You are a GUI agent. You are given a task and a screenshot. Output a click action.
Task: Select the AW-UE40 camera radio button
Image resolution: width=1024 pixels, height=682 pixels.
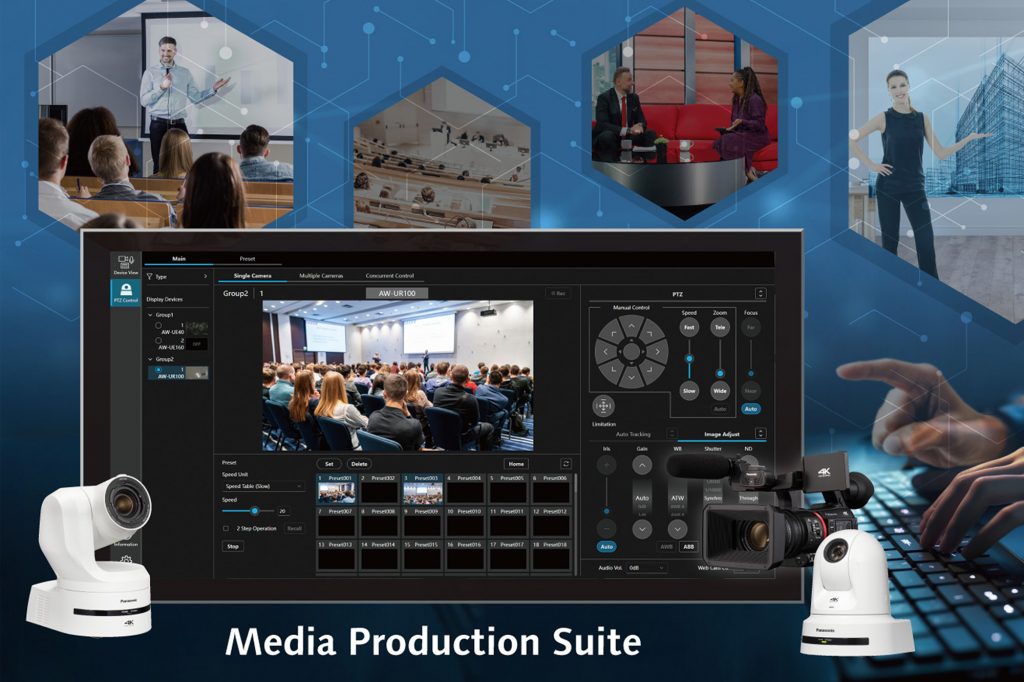(158, 325)
